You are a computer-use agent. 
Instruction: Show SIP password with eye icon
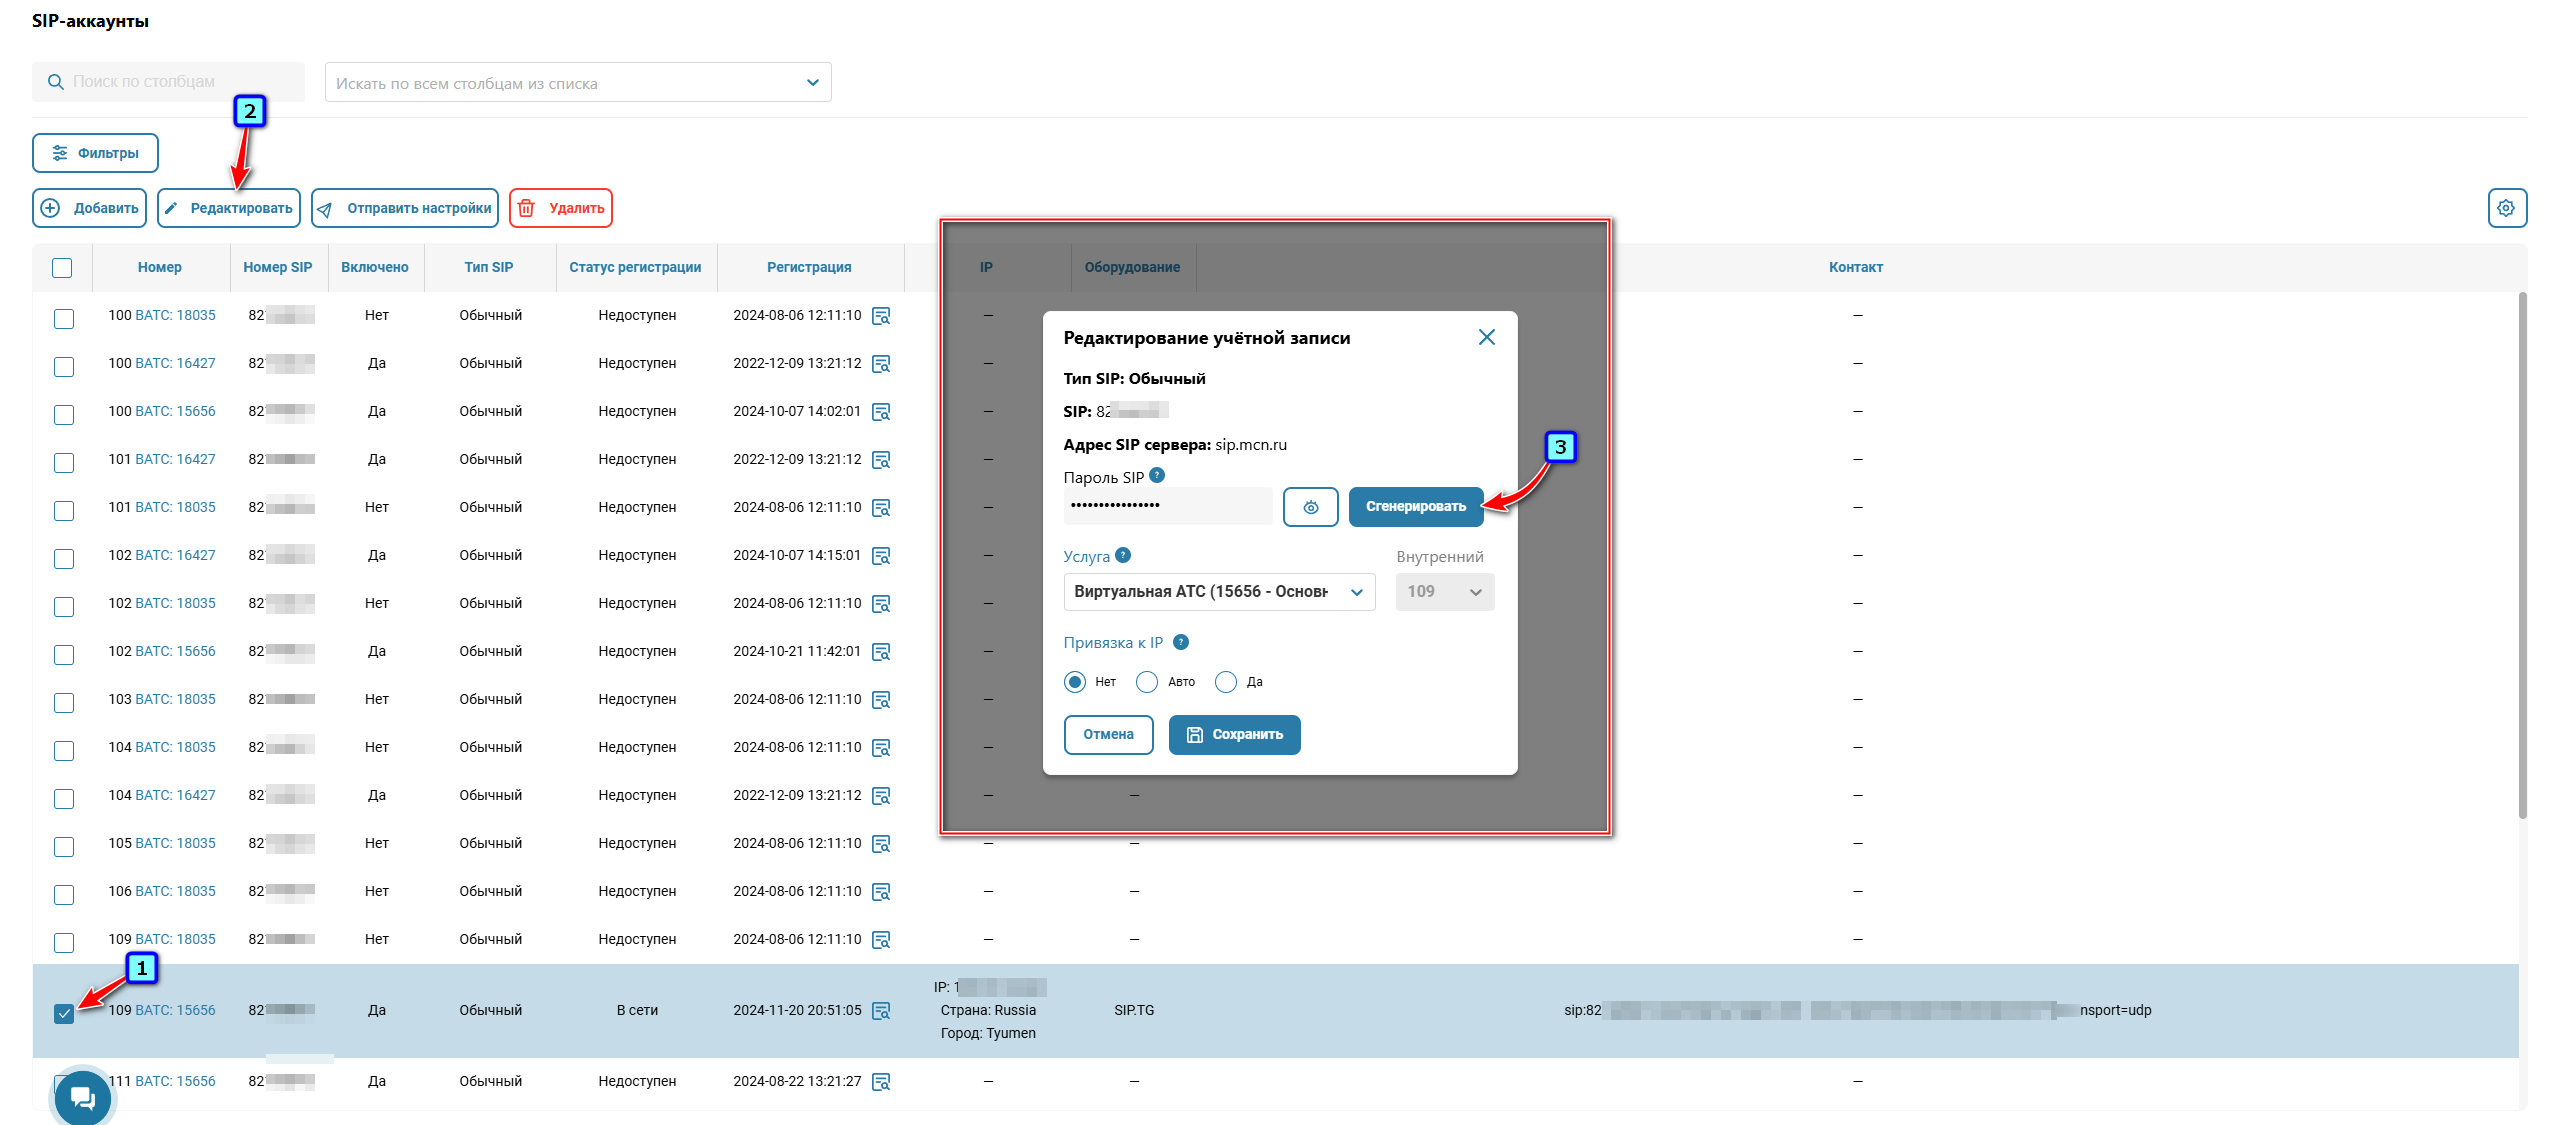coord(1310,507)
